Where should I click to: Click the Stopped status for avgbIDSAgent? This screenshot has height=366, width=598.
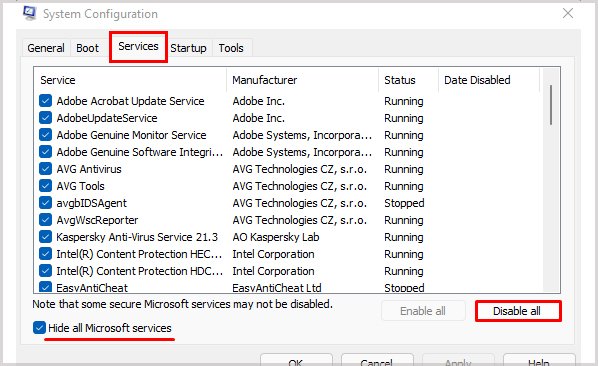(x=404, y=203)
